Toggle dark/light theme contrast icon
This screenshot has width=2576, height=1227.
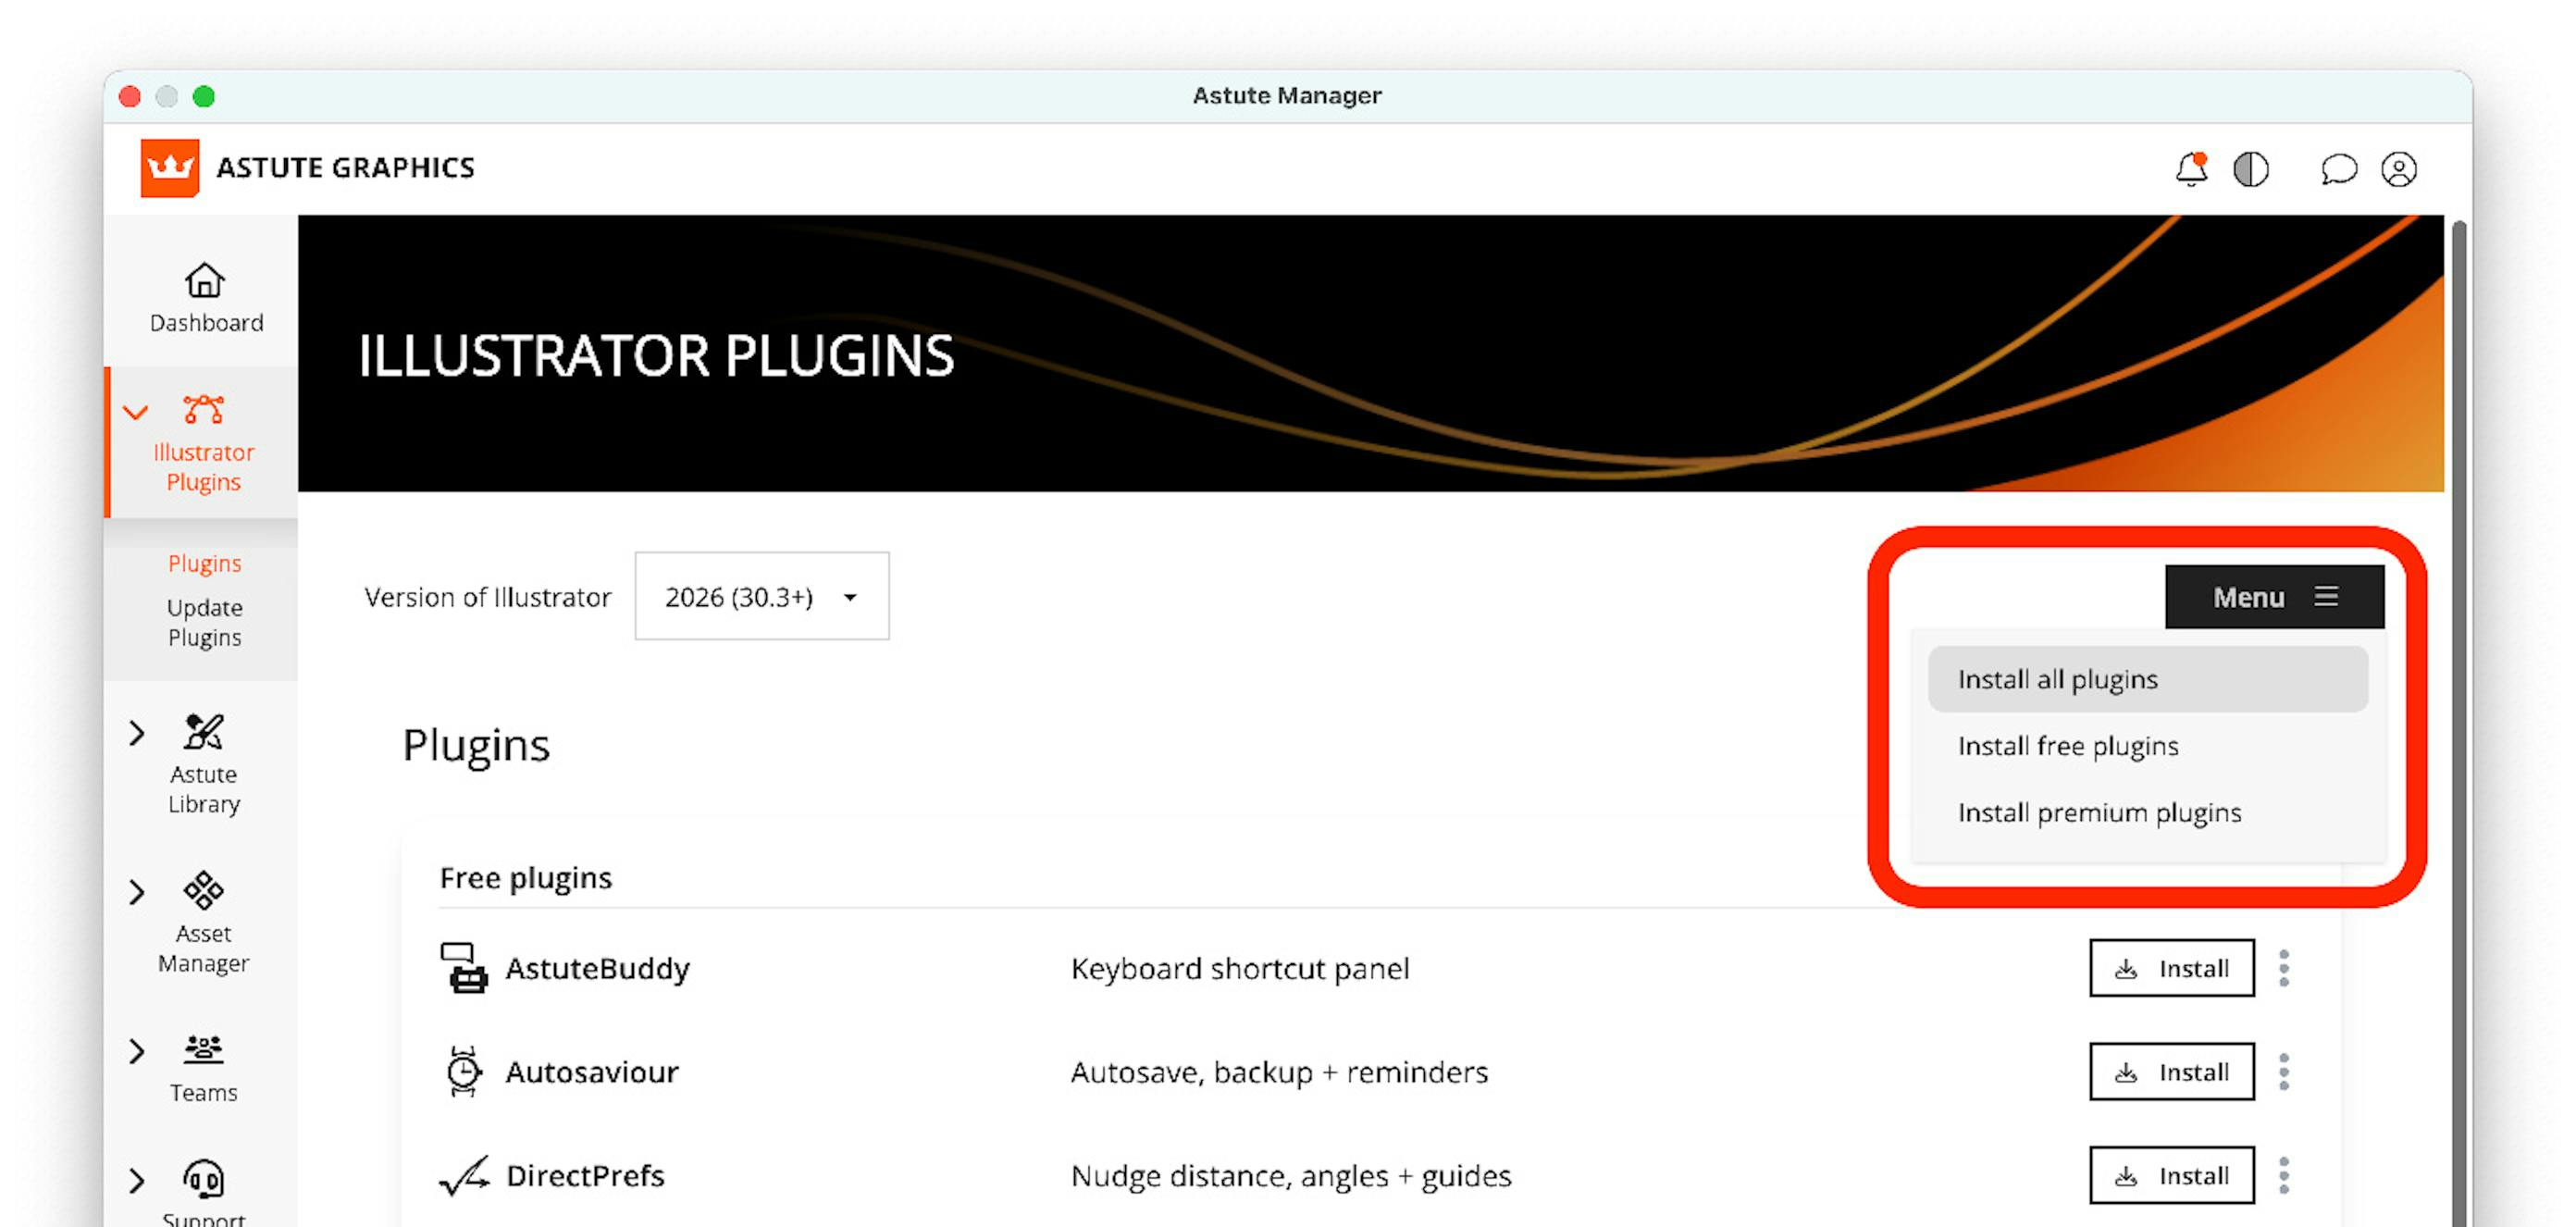coord(2250,169)
